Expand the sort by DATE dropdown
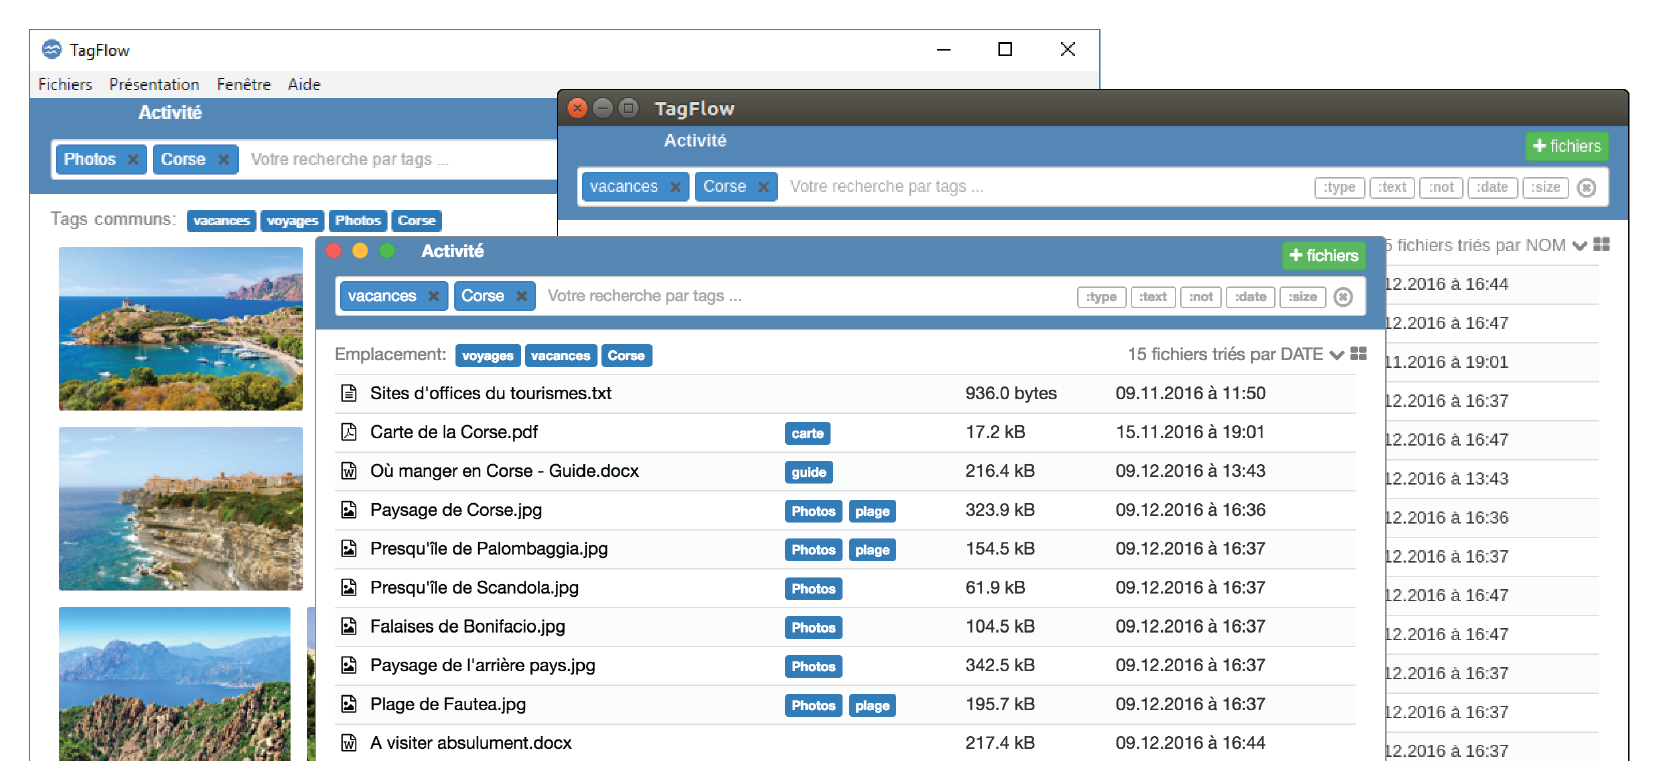 pyautogui.click(x=1336, y=355)
